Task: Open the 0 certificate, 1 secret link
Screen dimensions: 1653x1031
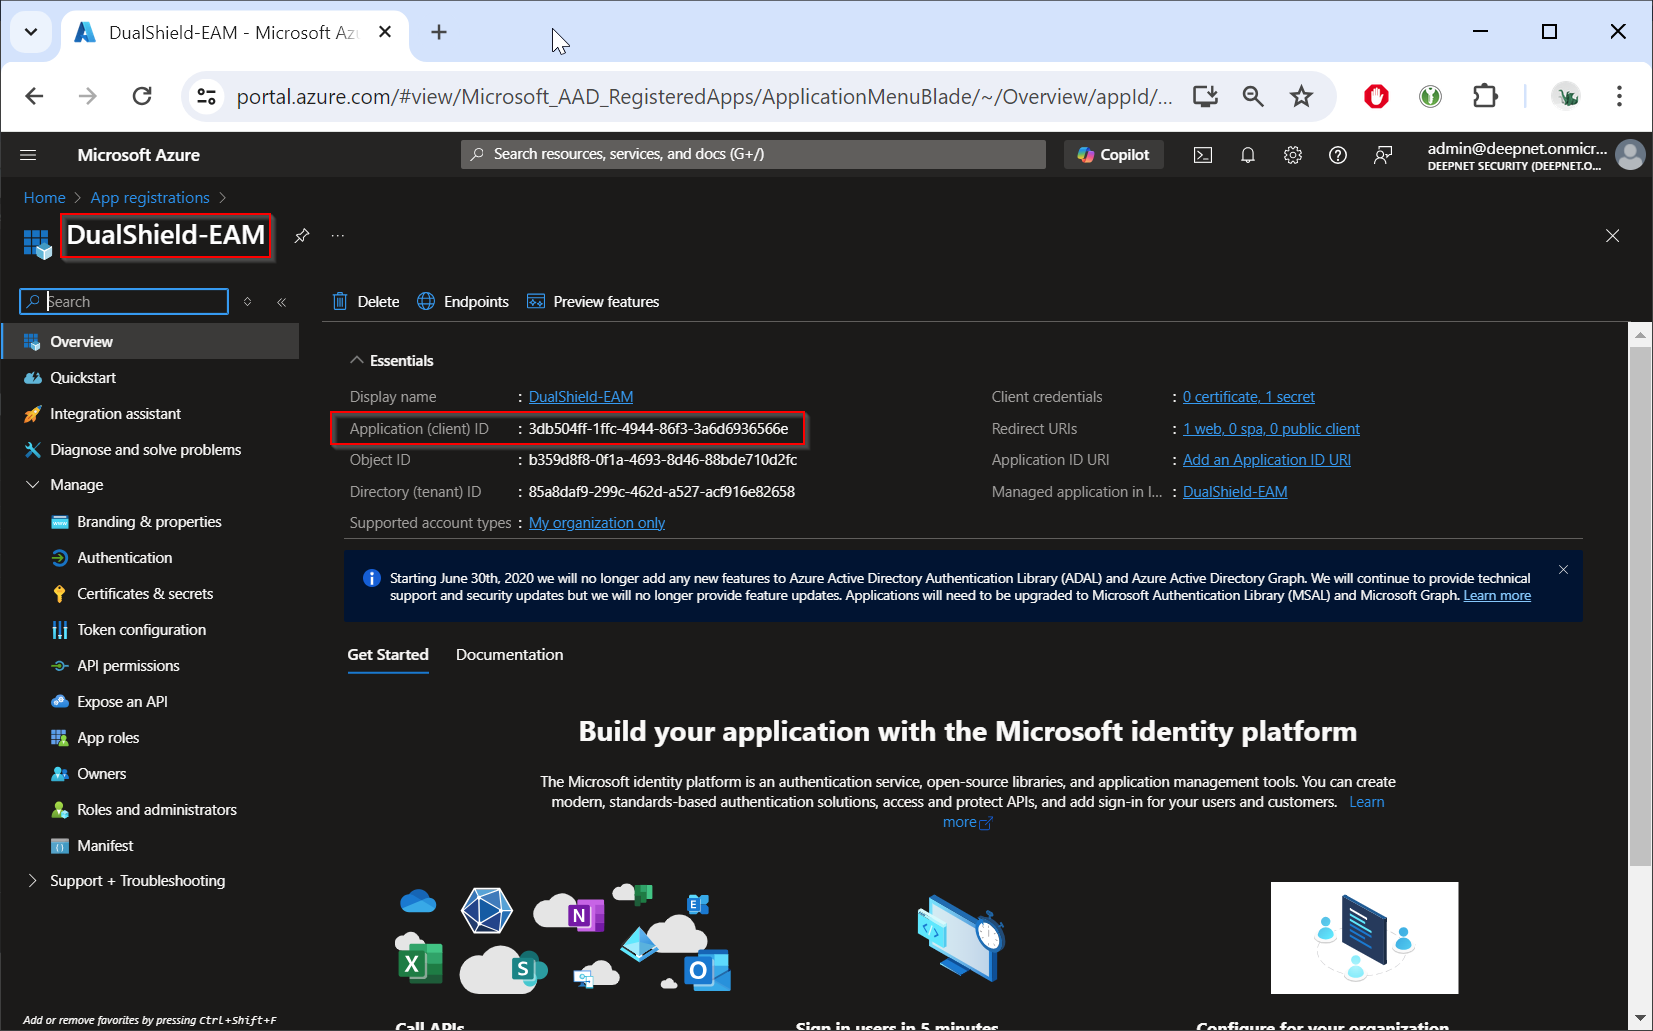Action: [x=1248, y=397]
